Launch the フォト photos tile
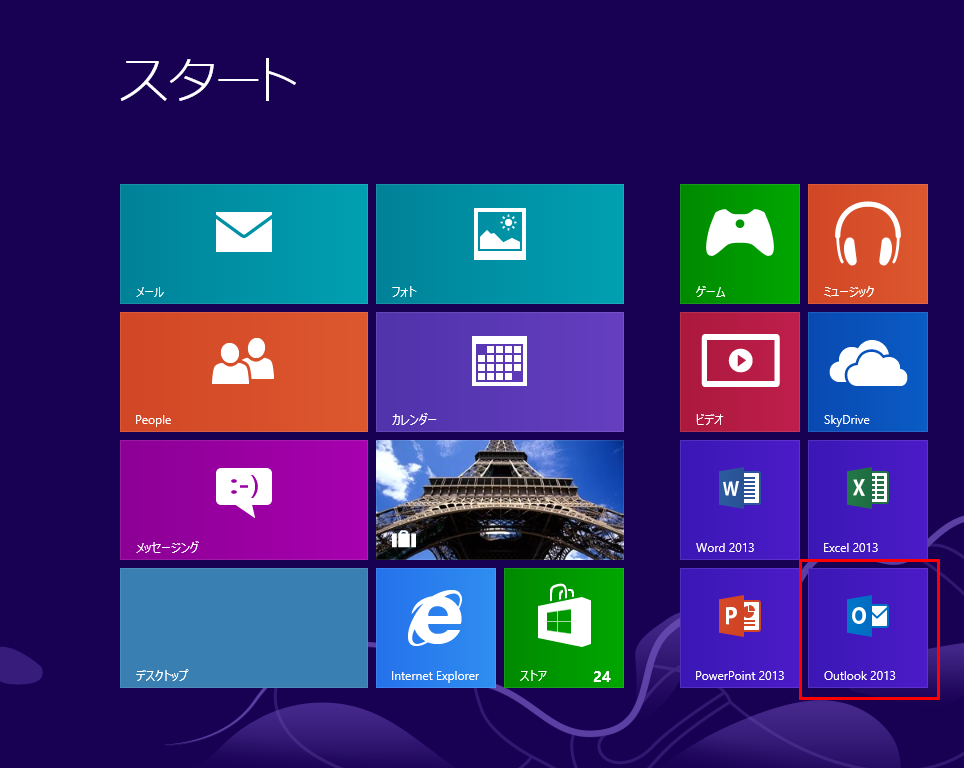This screenshot has width=964, height=768. pos(500,243)
